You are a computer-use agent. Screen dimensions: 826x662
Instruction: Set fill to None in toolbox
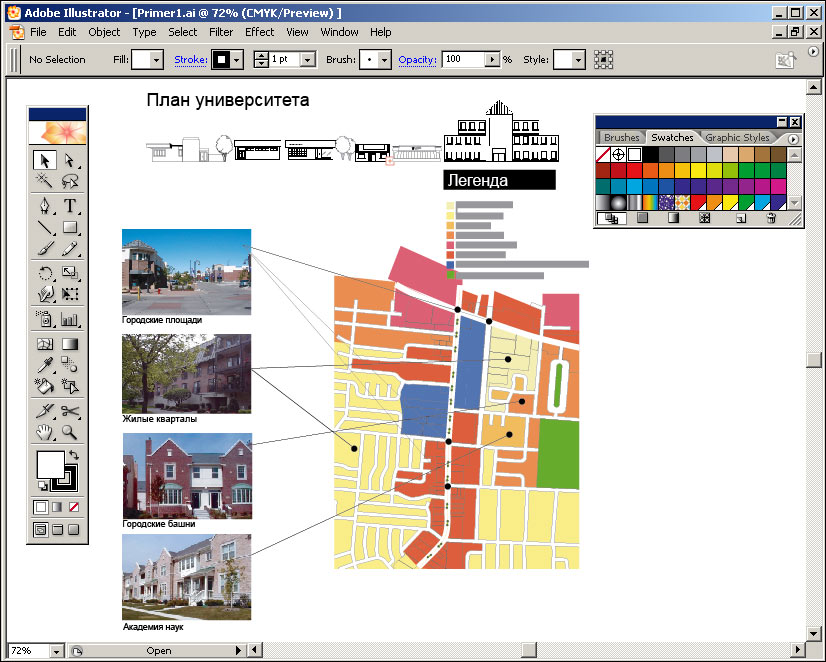tap(74, 507)
